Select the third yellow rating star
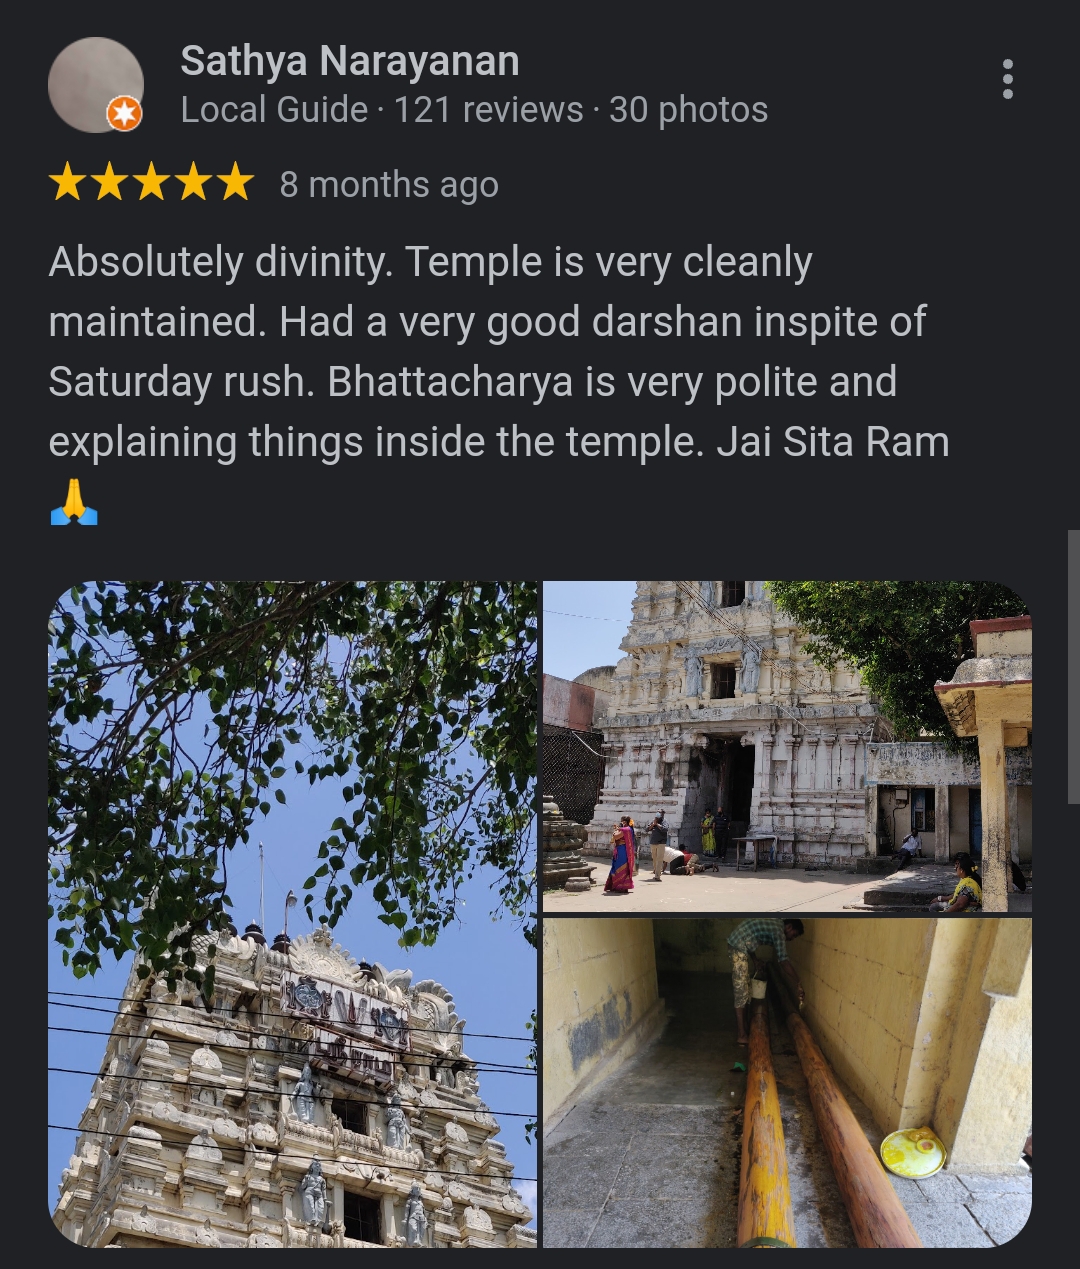Viewport: 1080px width, 1269px height. click(x=151, y=183)
